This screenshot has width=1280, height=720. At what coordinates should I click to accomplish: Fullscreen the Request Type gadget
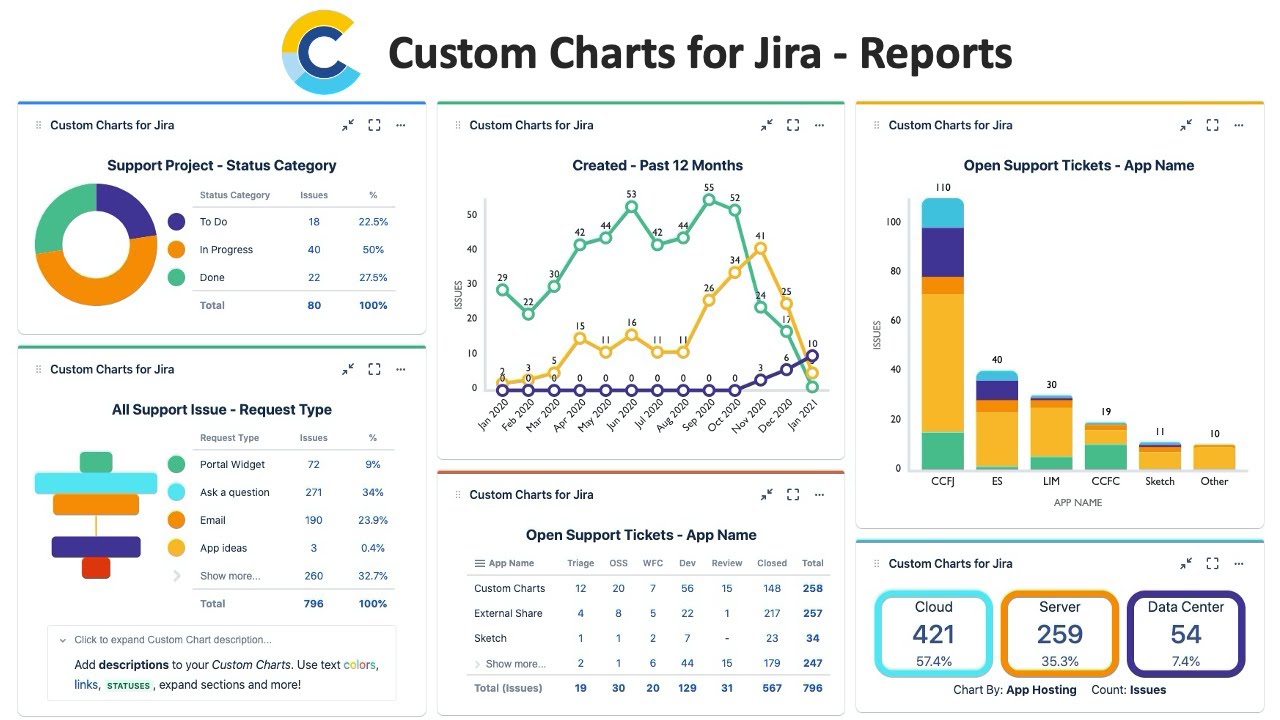click(x=374, y=369)
